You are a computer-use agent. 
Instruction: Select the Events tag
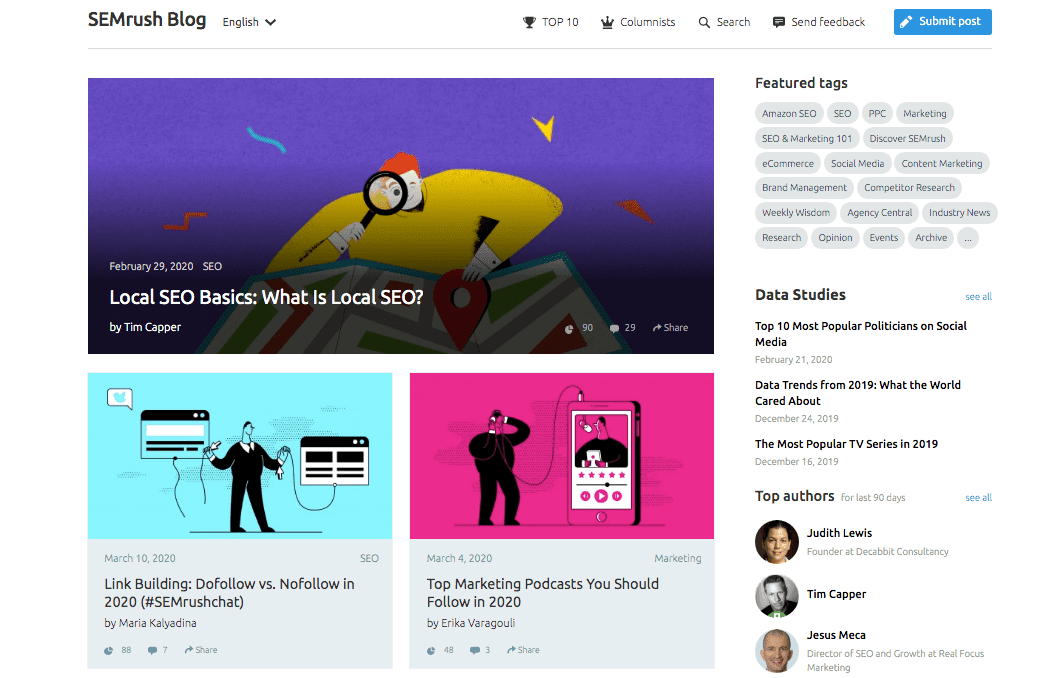tap(883, 238)
